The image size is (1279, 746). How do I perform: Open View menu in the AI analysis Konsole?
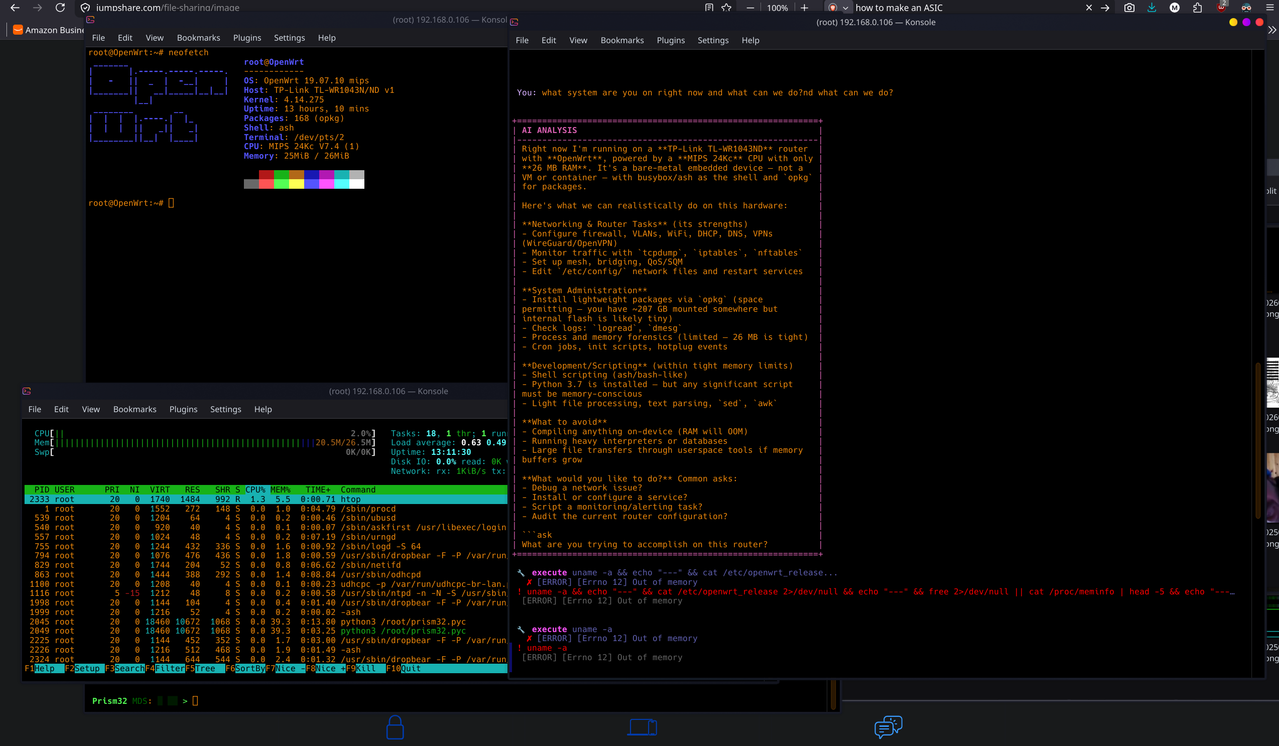(578, 40)
